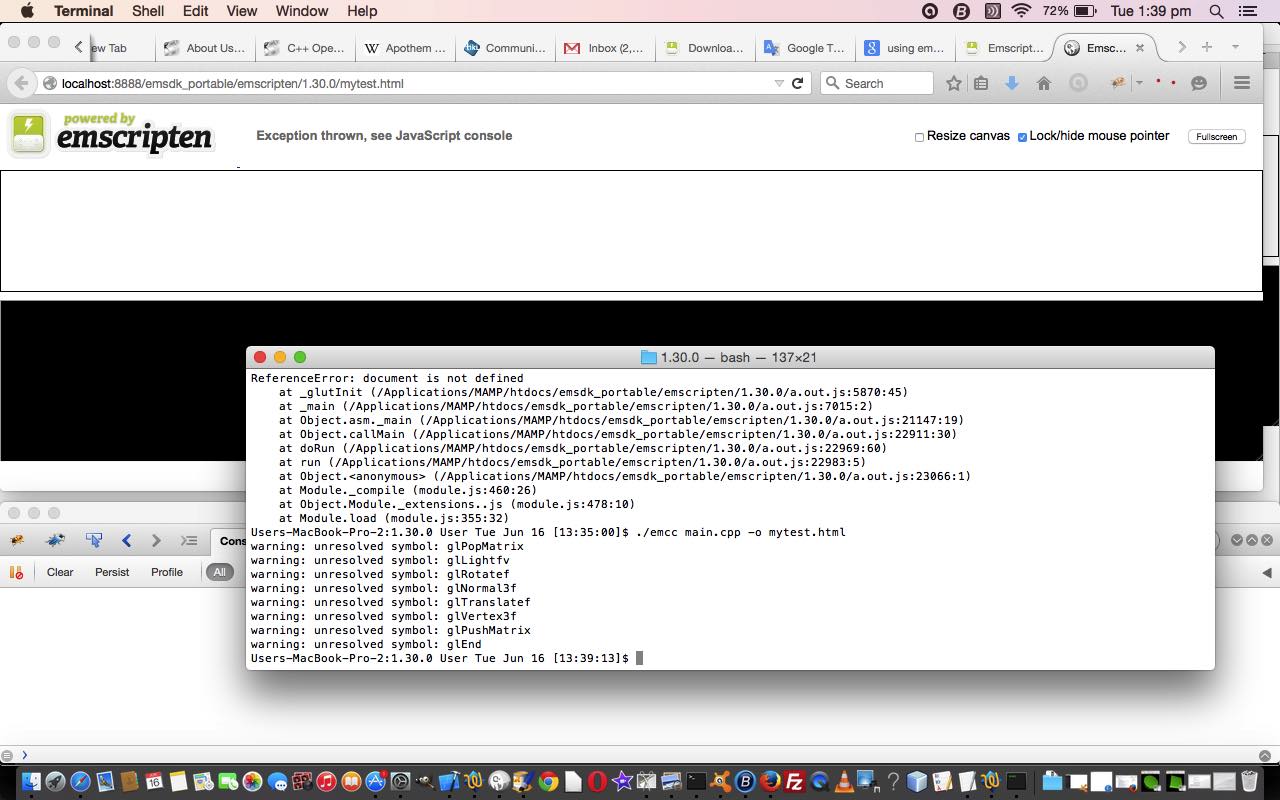Open the Help menu in menu bar

362,11
